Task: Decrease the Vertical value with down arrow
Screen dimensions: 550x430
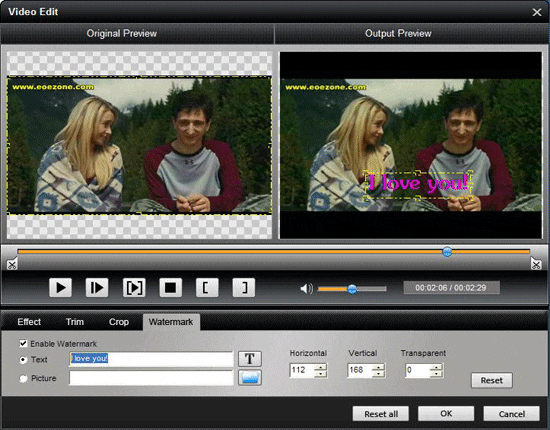Action: tap(378, 374)
